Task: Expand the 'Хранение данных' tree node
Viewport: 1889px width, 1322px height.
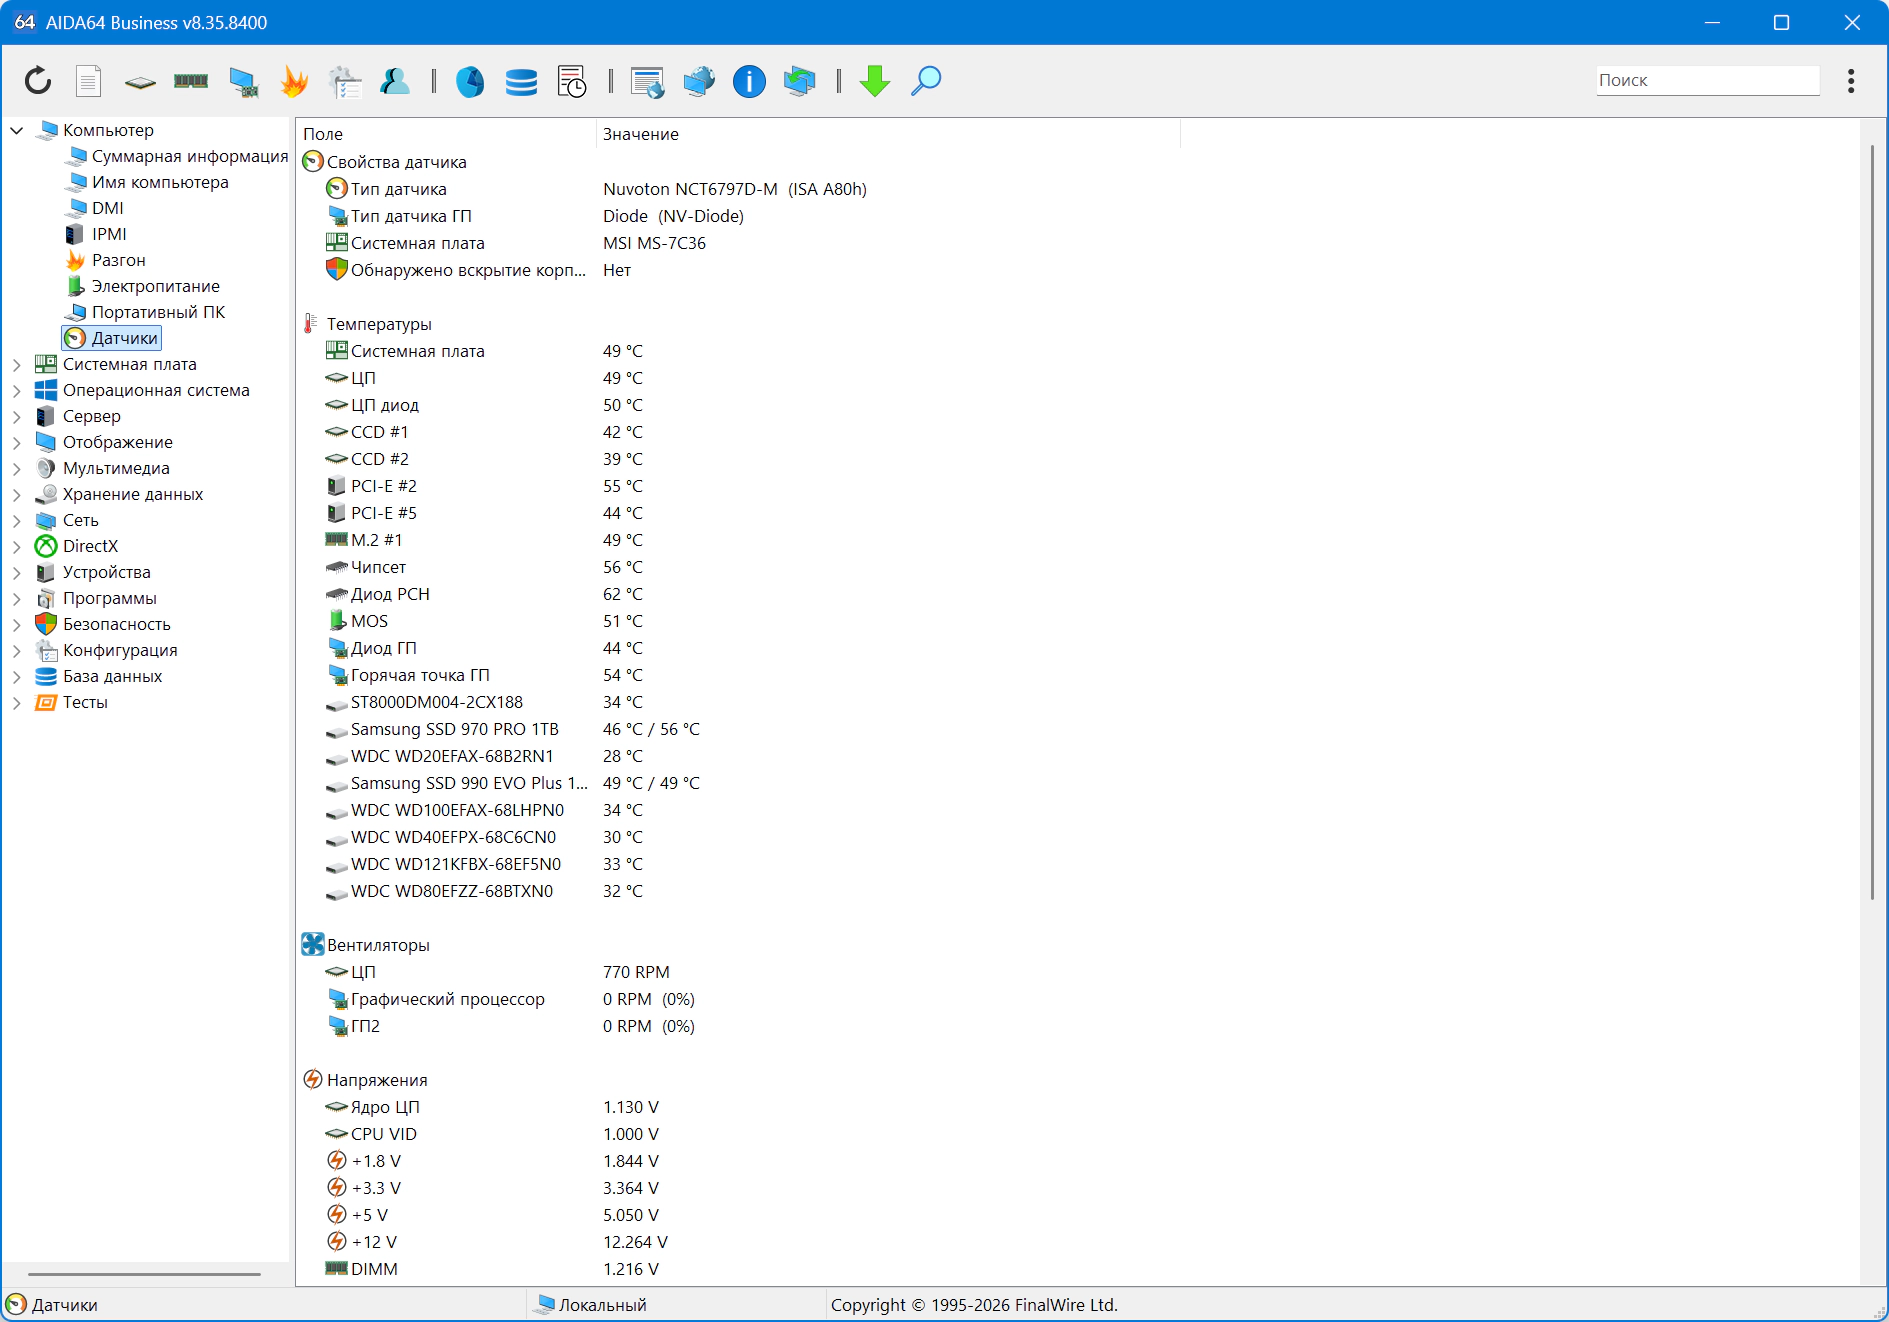Action: click(x=17, y=494)
